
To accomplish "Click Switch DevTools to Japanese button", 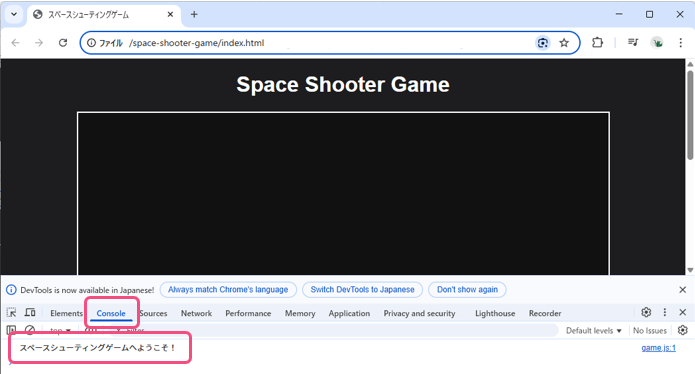I will (362, 290).
